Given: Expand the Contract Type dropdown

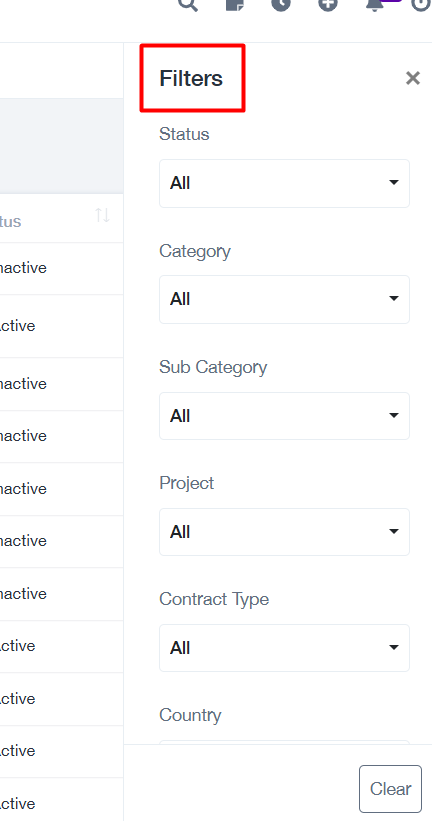Looking at the screenshot, I should tap(284, 648).
